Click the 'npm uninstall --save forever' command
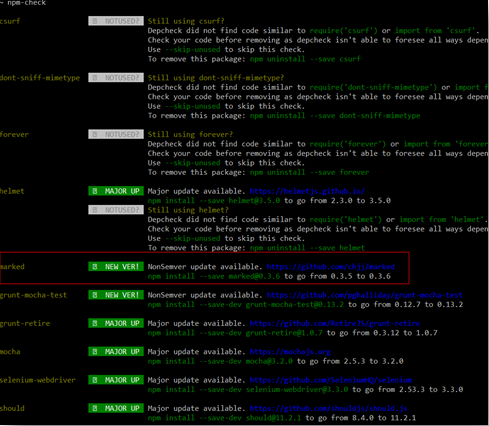489x426 pixels. pos(309,172)
